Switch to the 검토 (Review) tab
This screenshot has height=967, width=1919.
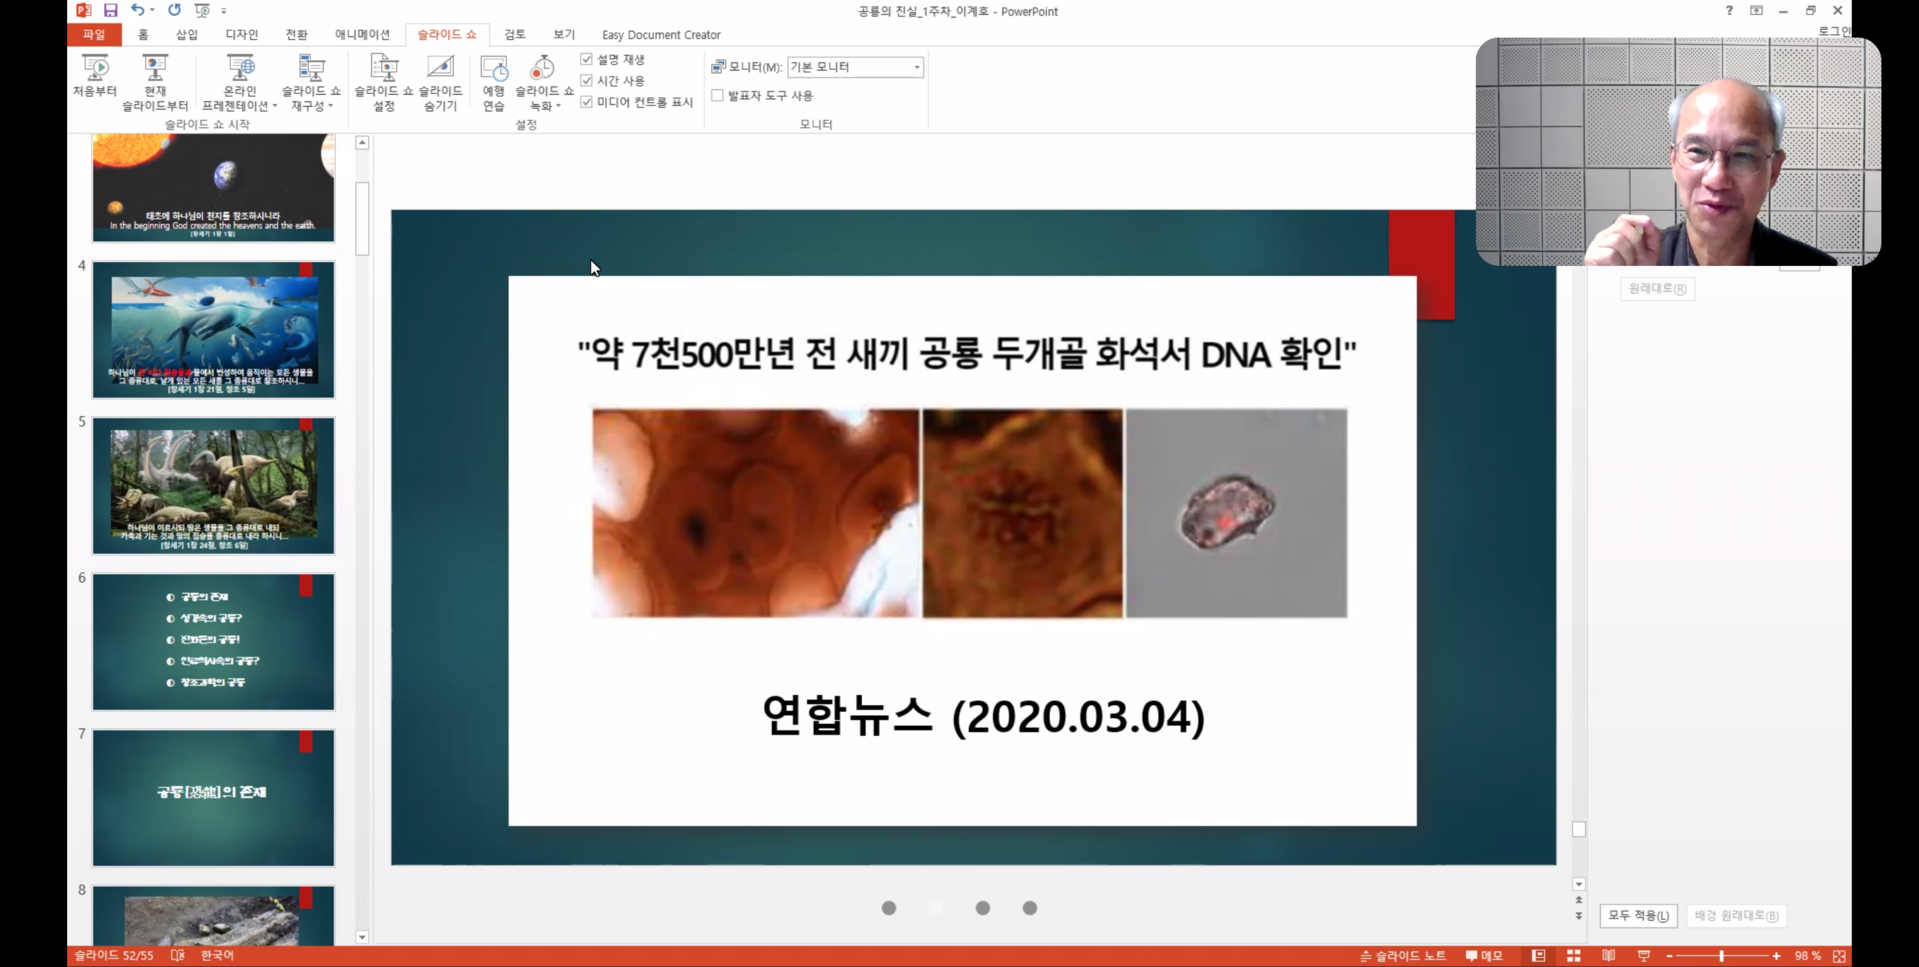point(515,34)
